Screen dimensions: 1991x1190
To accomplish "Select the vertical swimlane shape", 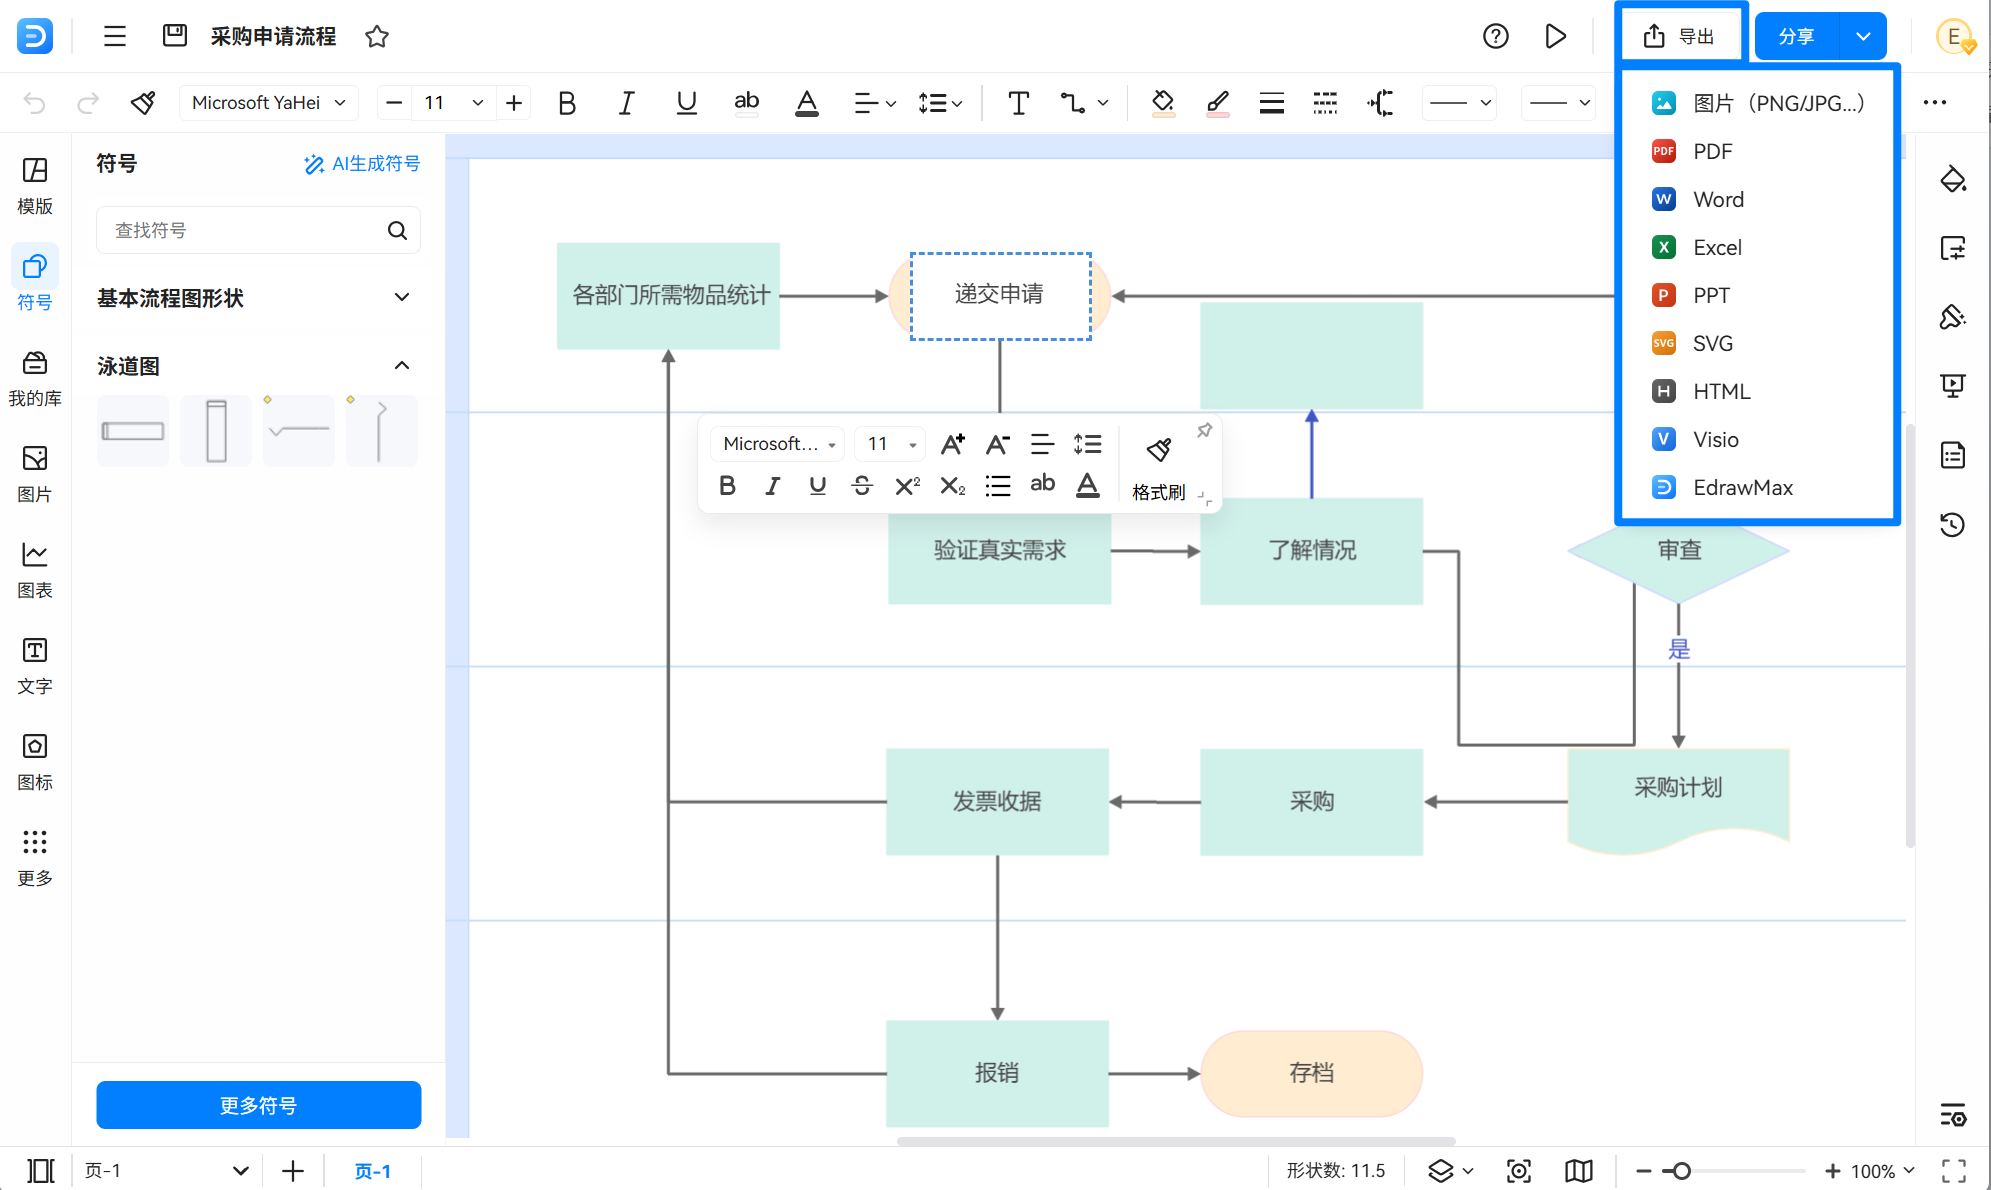I will point(216,431).
